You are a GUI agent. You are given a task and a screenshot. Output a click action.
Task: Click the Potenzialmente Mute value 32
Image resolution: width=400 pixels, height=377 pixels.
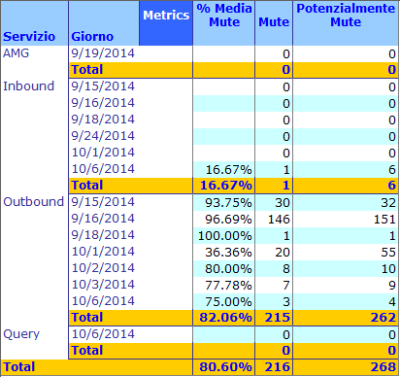tap(388, 202)
